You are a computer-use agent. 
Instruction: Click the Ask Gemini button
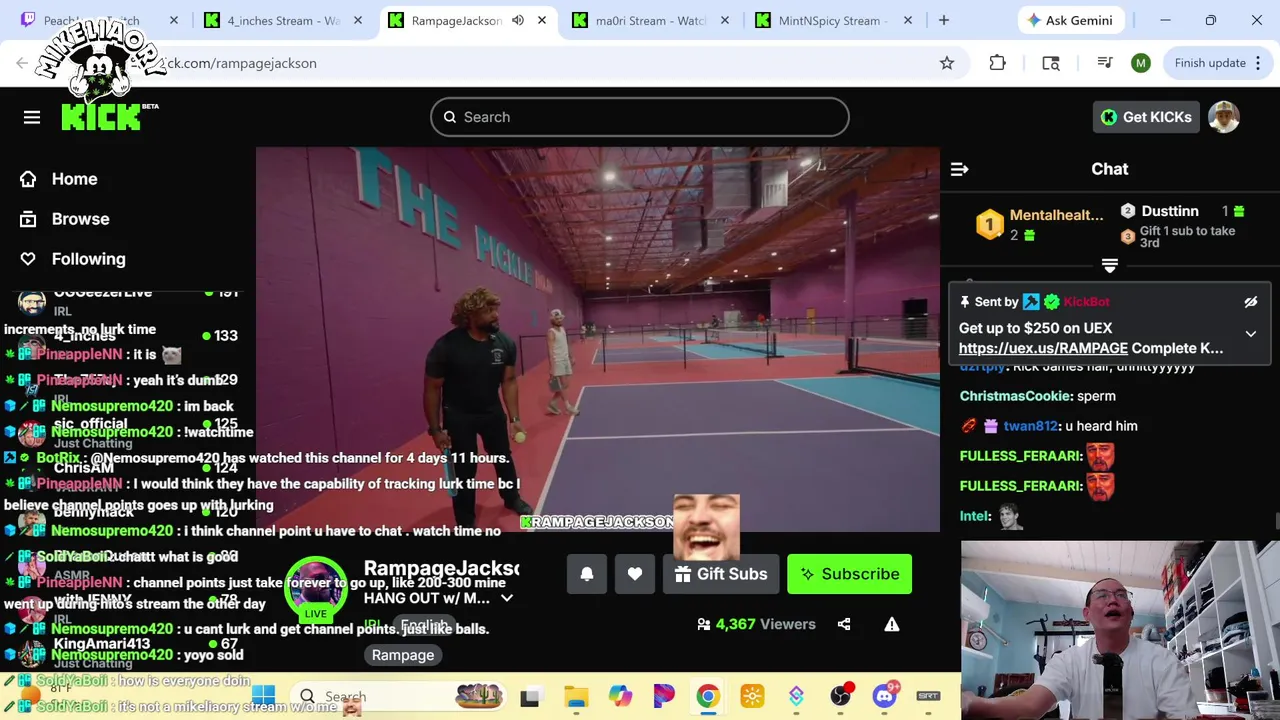tap(1070, 20)
